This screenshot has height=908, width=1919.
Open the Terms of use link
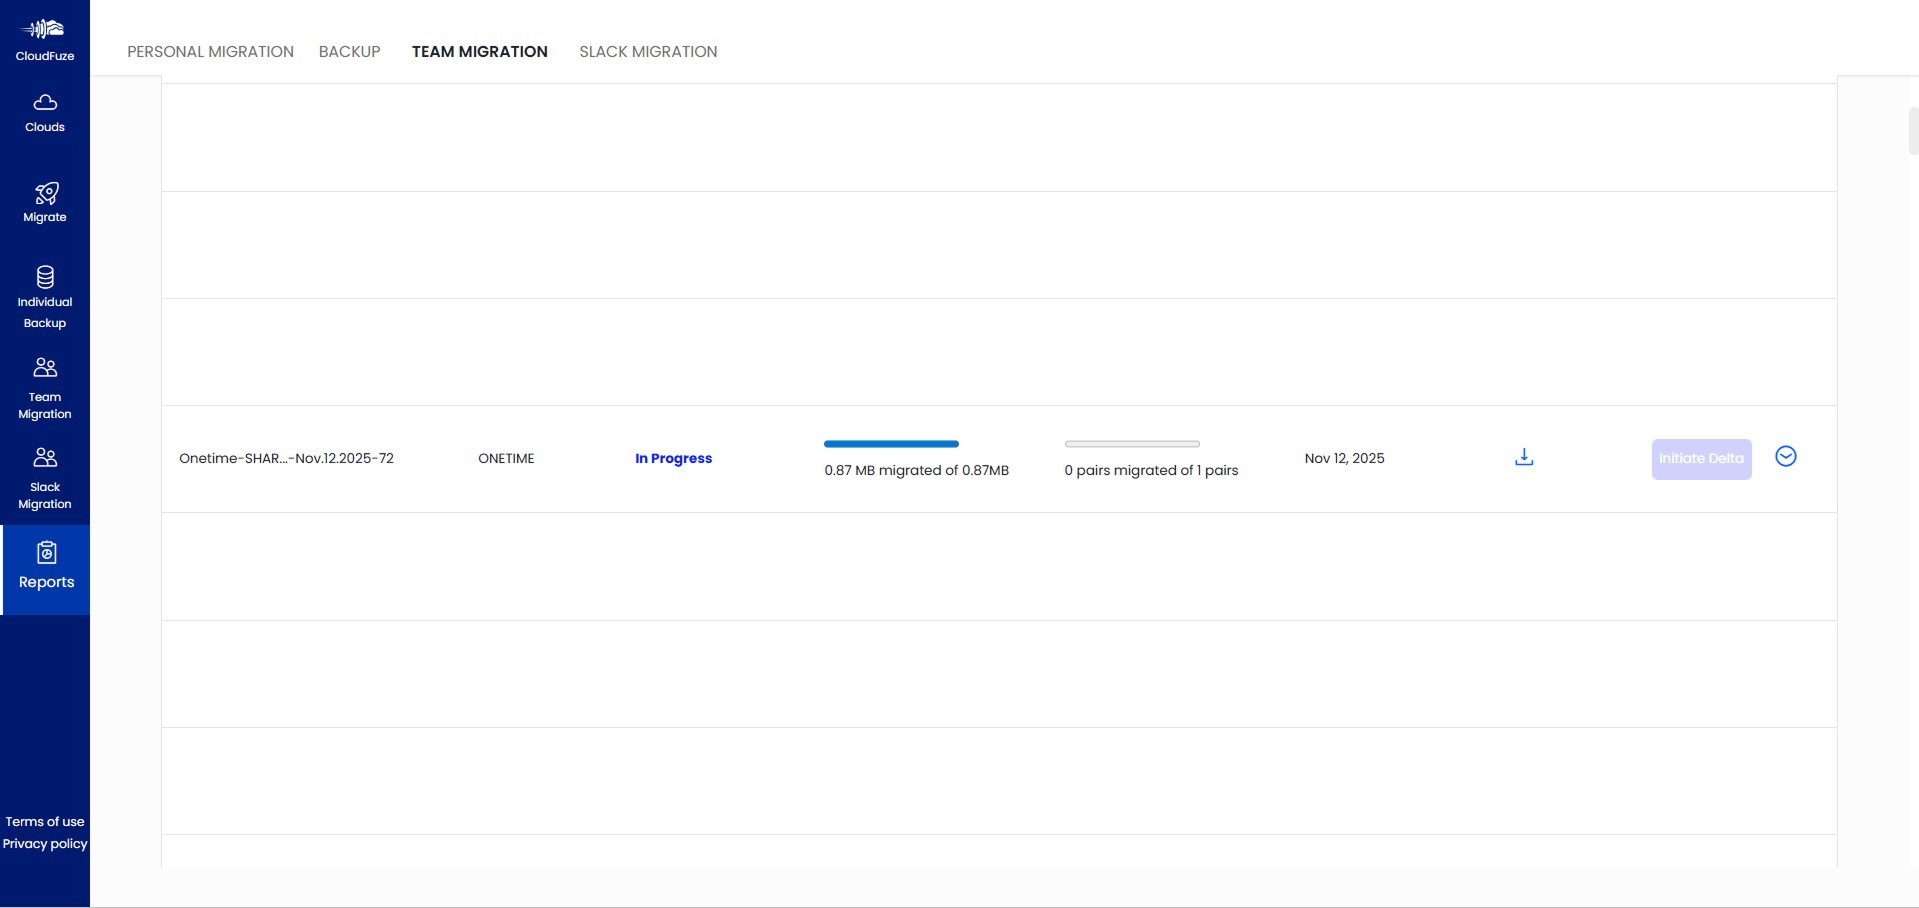point(44,821)
